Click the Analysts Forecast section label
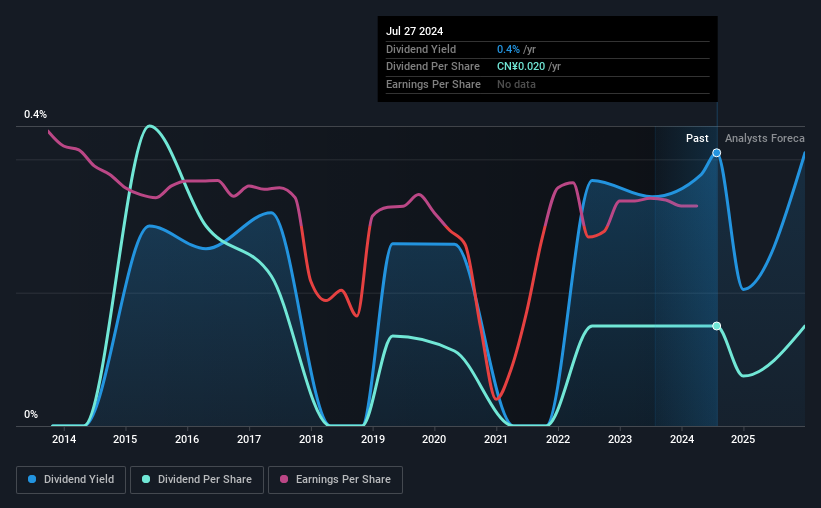 pyautogui.click(x=764, y=138)
